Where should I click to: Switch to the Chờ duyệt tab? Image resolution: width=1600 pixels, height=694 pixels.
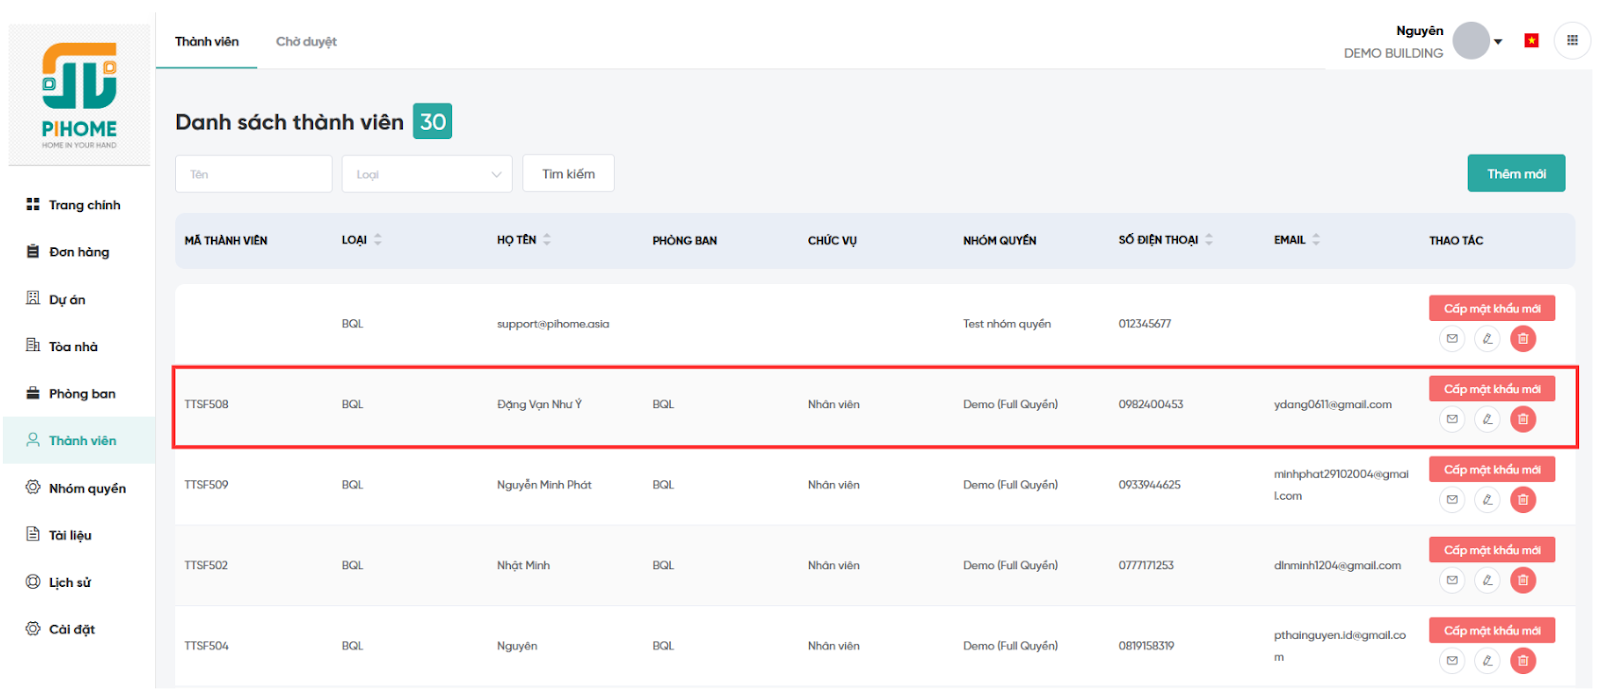tap(306, 42)
